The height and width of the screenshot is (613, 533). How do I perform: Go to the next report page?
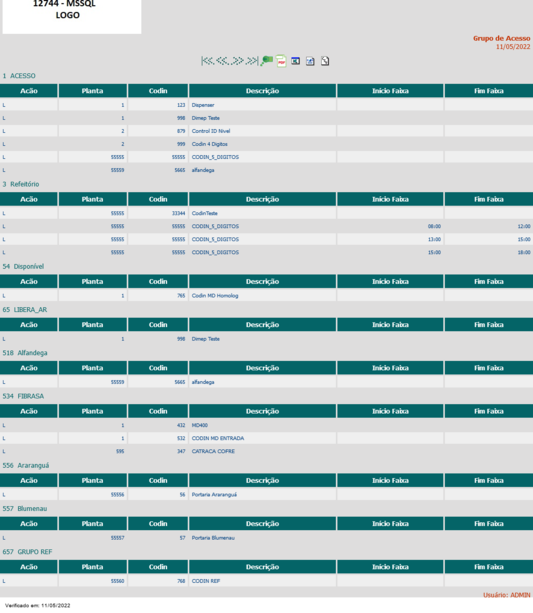tap(237, 61)
